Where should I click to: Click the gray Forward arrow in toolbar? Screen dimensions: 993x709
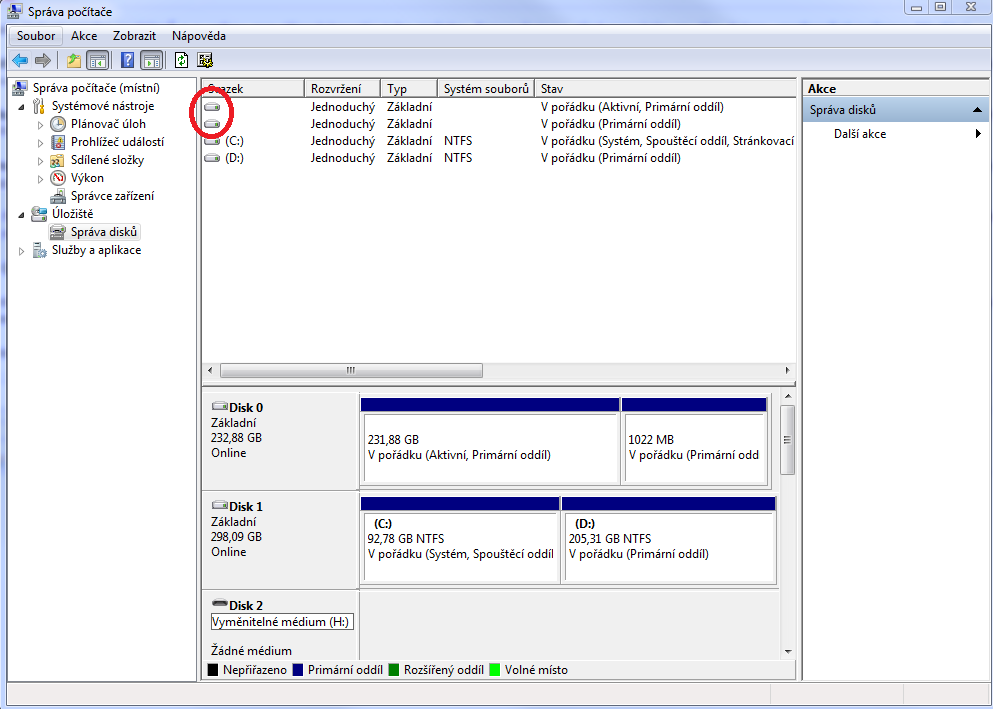tap(42, 61)
